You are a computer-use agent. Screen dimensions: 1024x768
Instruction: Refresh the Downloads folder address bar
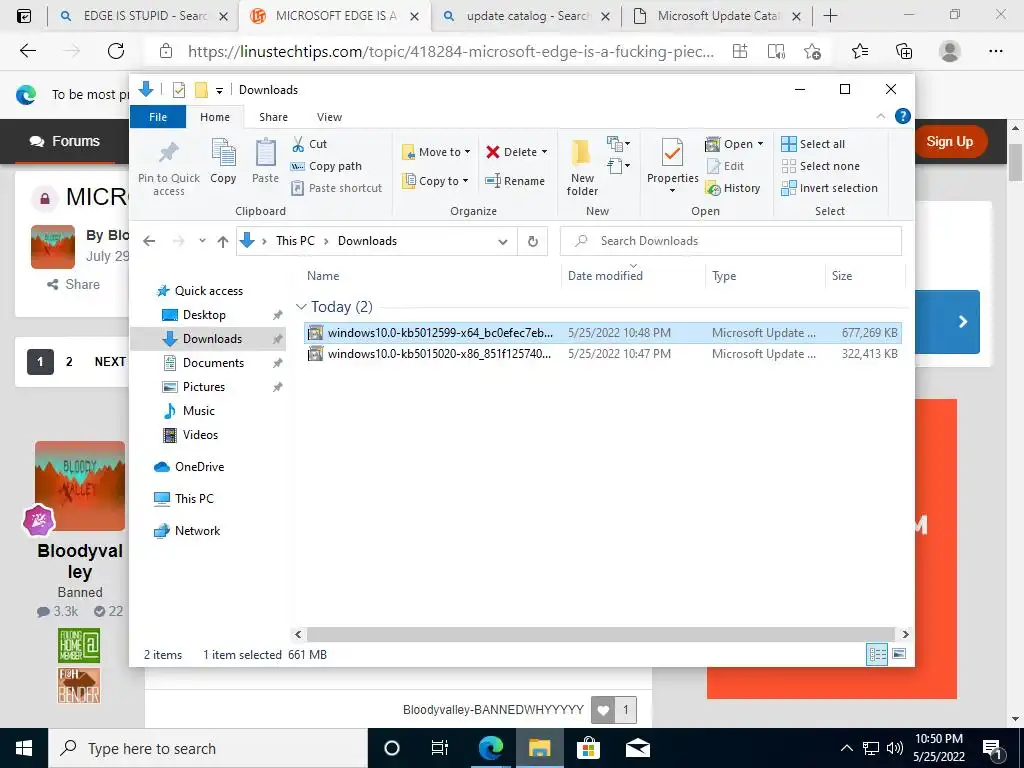532,241
